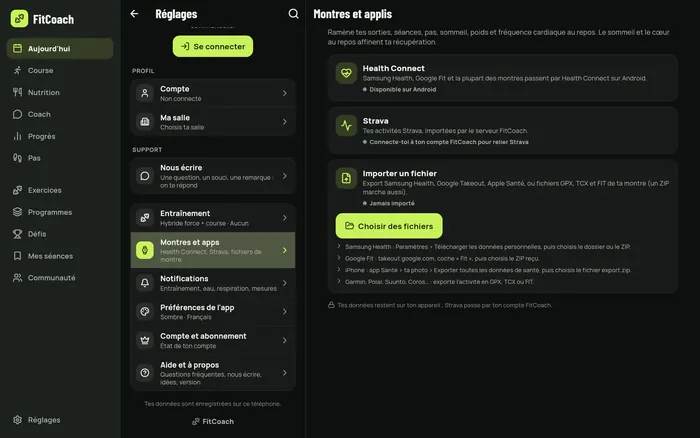Image resolution: width=700 pixels, height=438 pixels.
Task: Go back using the left arrow icon
Action: click(x=134, y=14)
